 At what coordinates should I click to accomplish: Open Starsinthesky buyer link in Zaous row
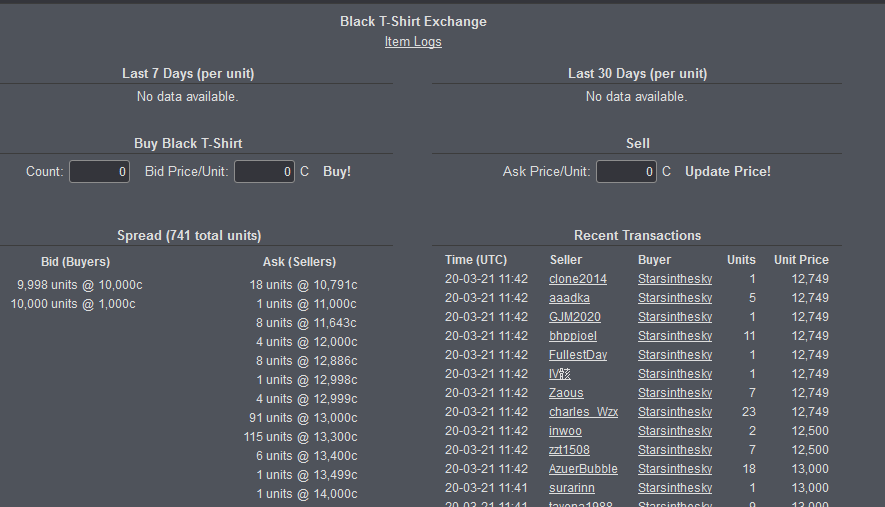tap(675, 393)
